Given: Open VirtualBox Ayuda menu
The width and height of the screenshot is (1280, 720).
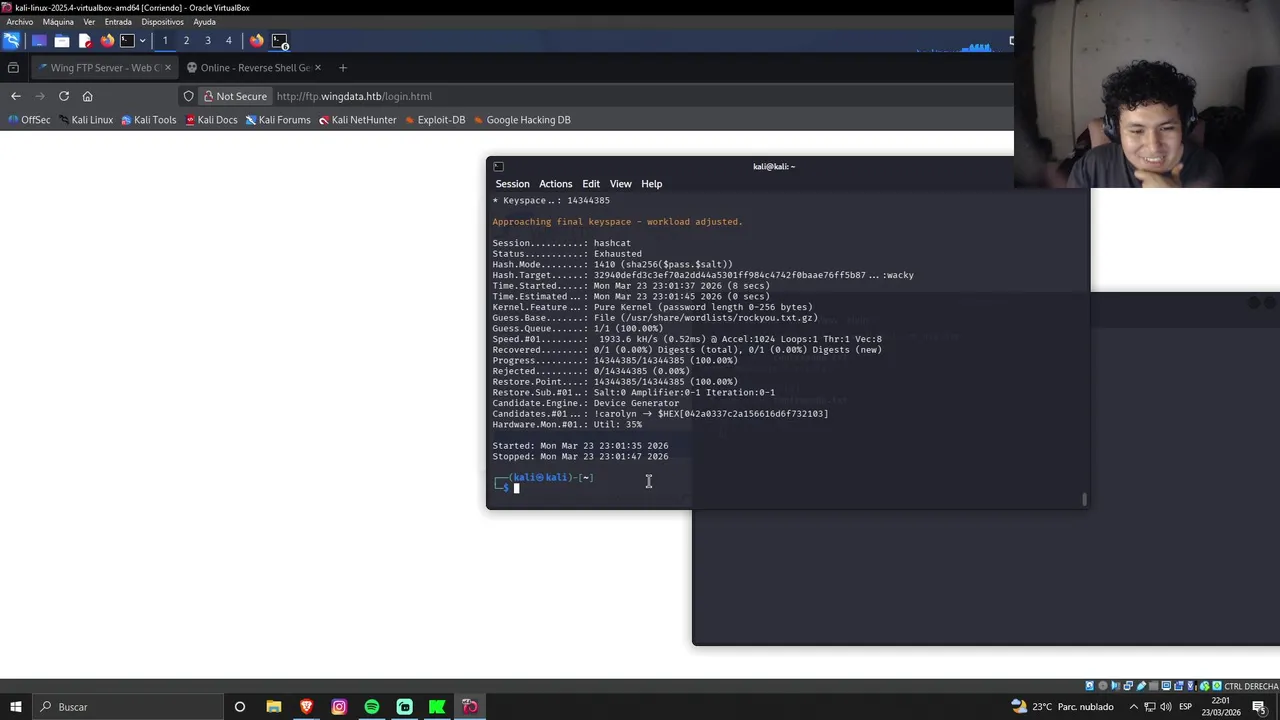Looking at the screenshot, I should [204, 22].
